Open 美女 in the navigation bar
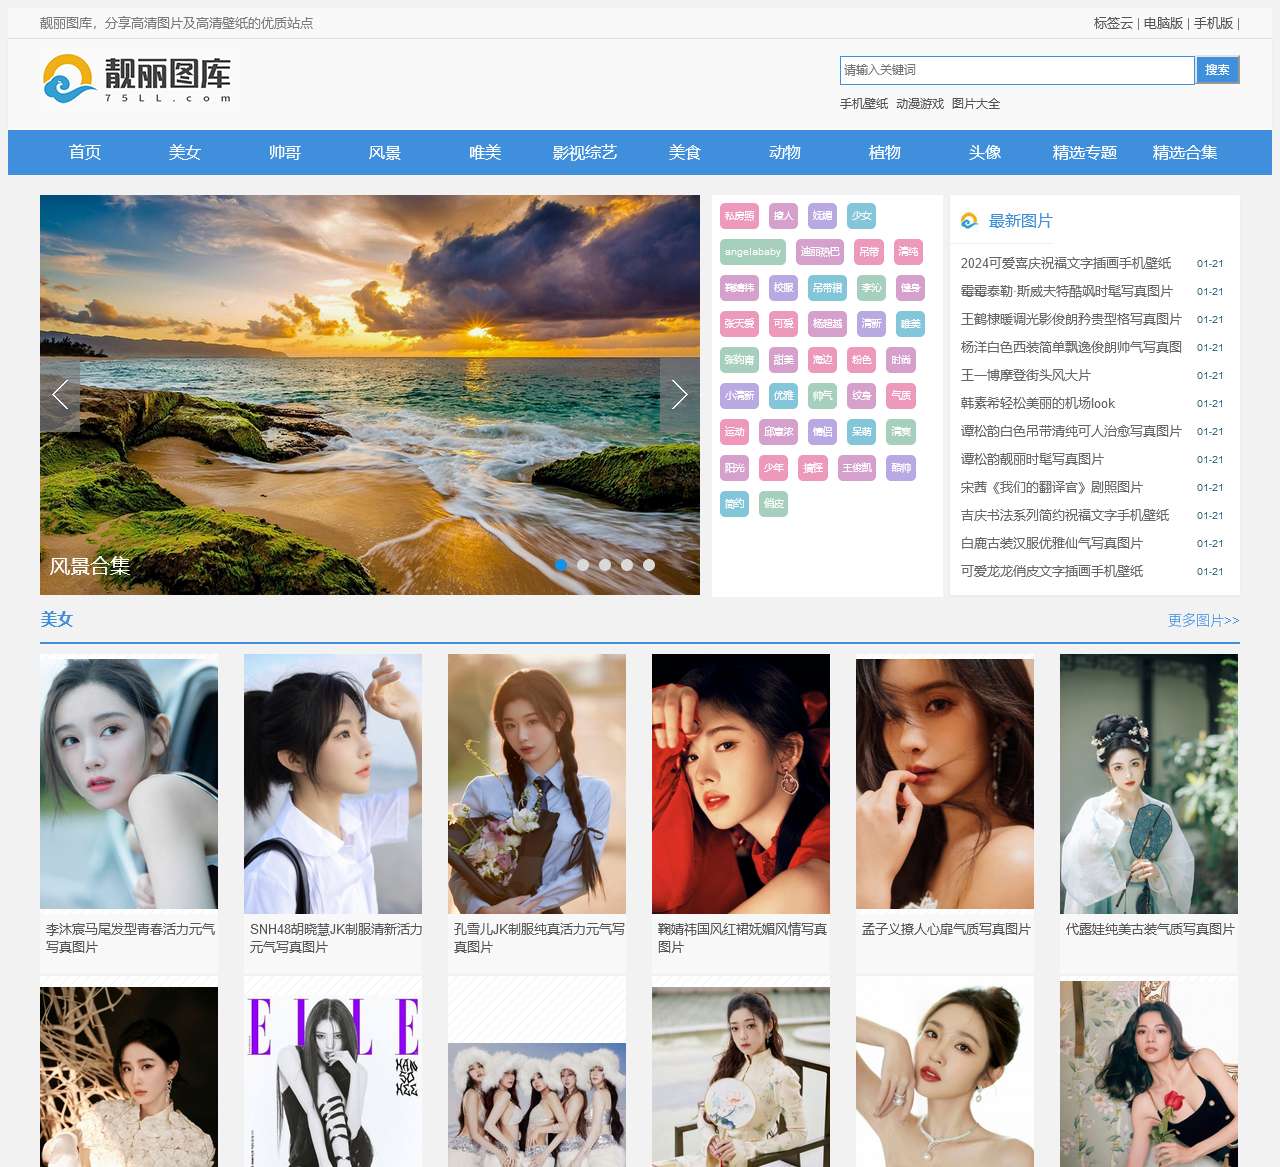Viewport: 1280px width, 1167px height. tap(185, 153)
